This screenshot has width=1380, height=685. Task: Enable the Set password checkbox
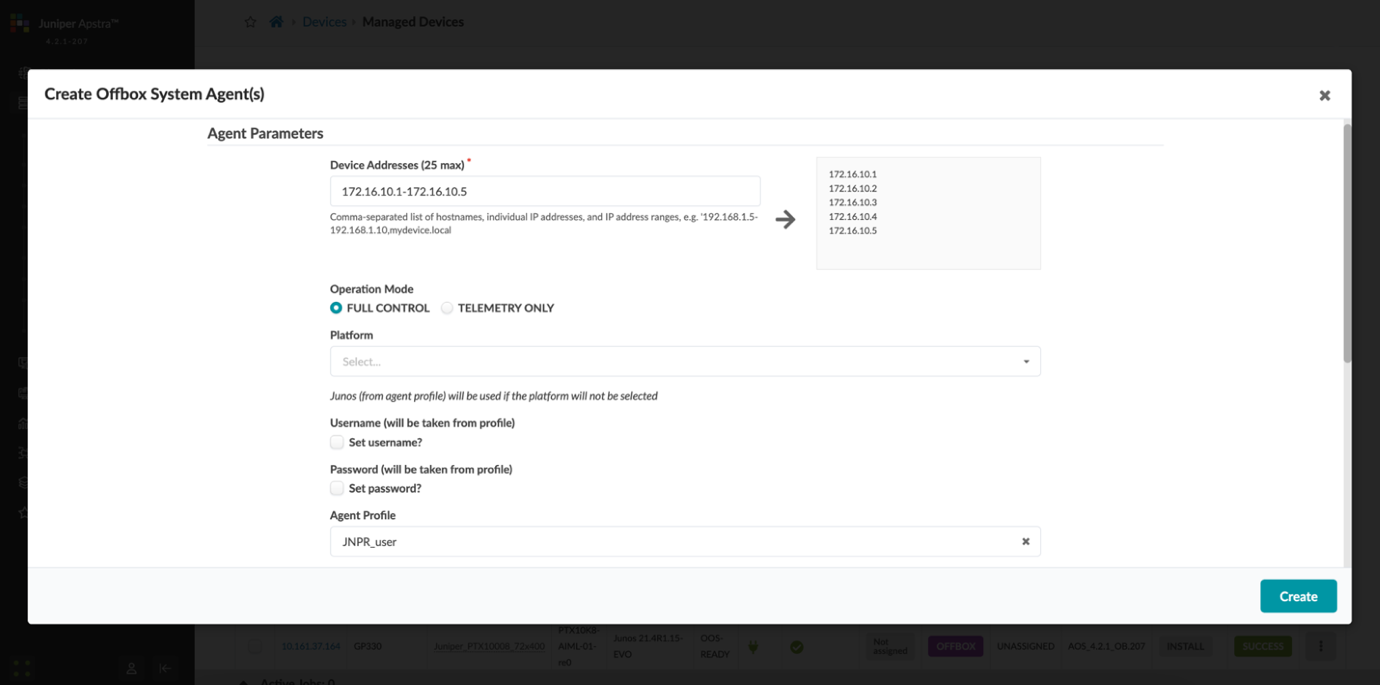[x=337, y=488]
